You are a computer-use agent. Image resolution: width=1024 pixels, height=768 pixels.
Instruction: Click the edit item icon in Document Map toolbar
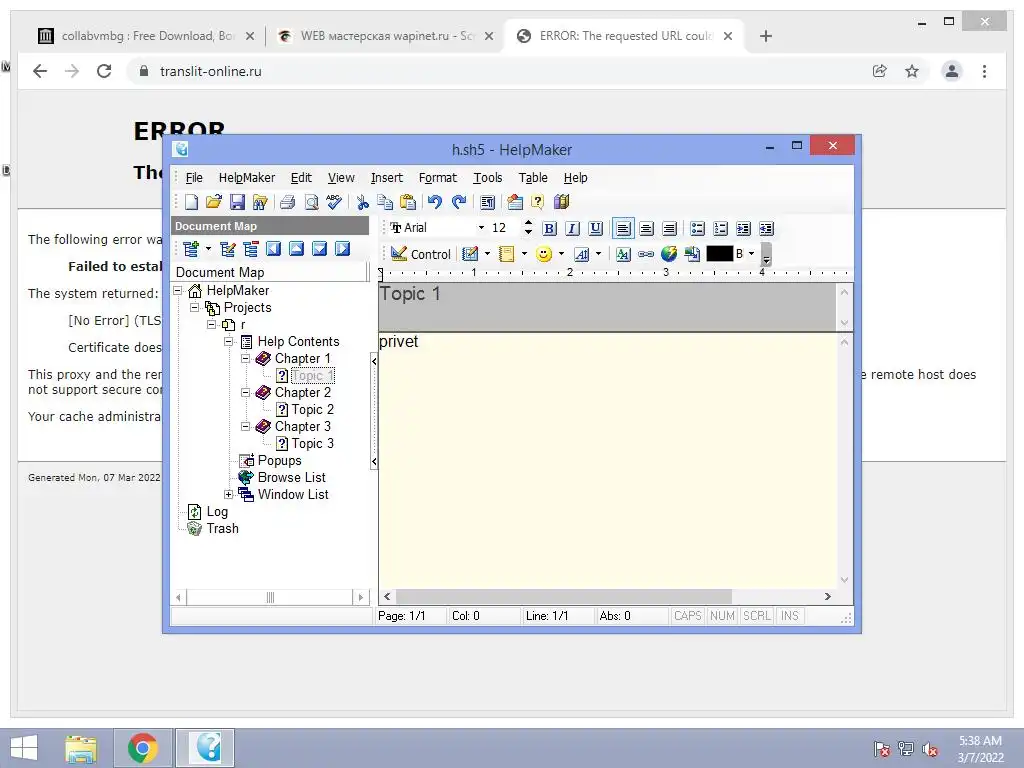pos(228,249)
